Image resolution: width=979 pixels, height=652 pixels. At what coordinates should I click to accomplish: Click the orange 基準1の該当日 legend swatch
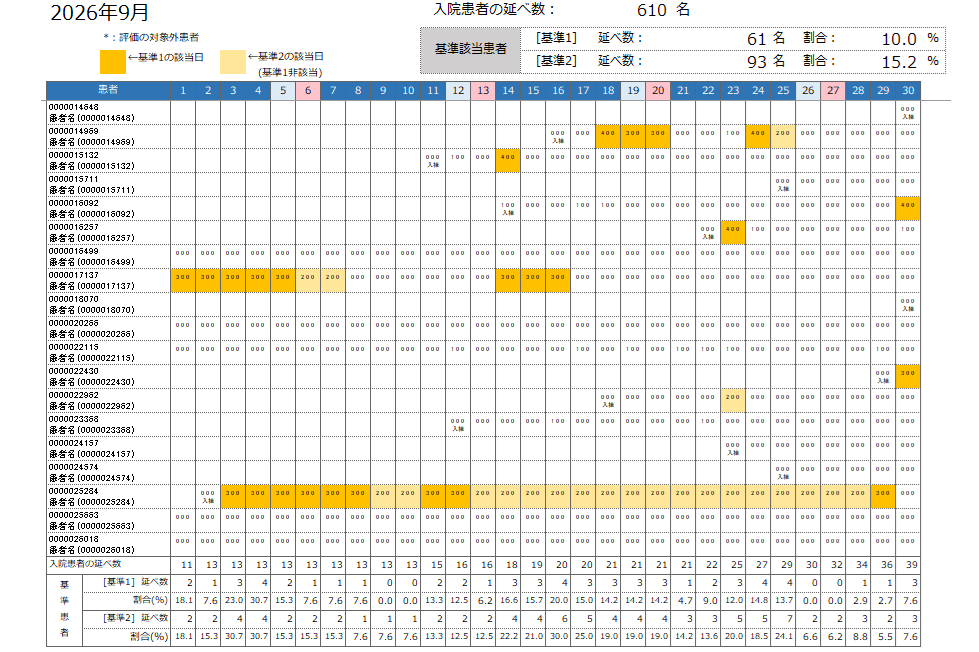point(113,62)
